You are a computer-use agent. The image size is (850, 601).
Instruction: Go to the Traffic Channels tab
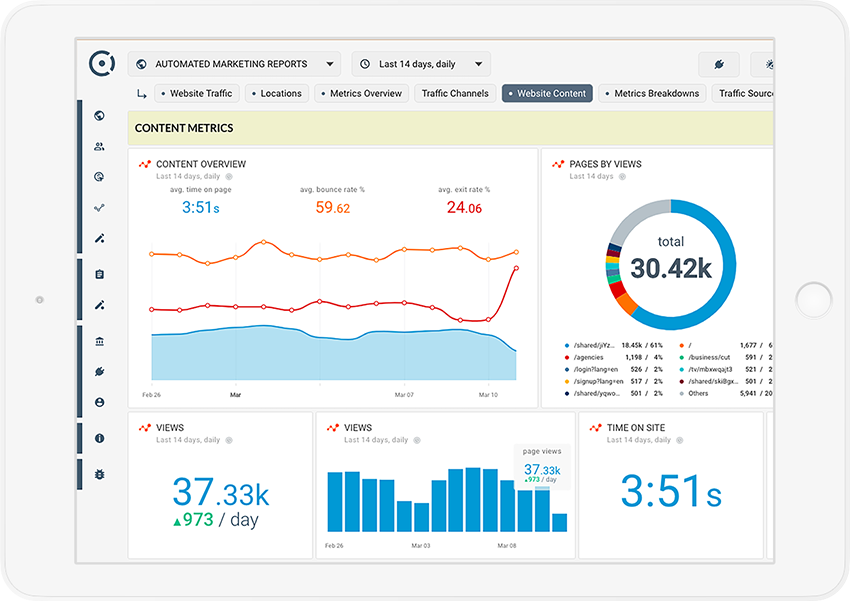pos(455,93)
